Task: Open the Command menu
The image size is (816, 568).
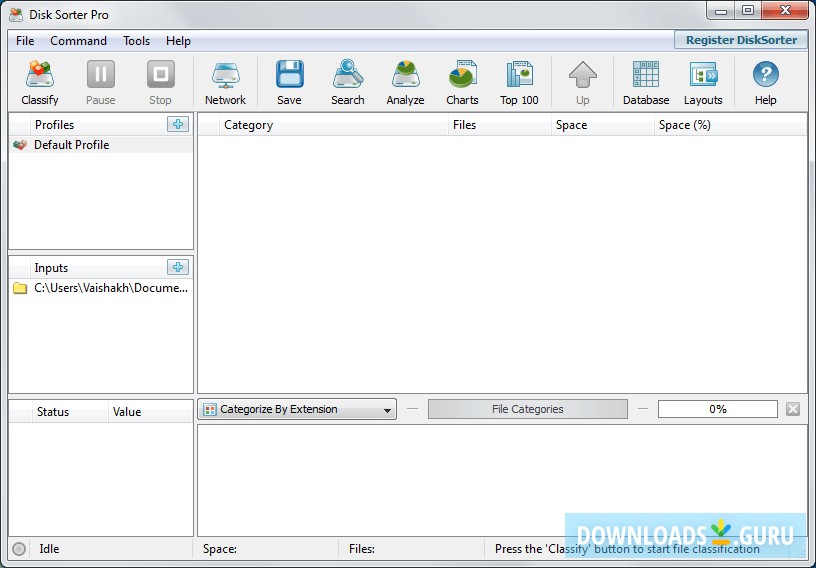Action: [x=79, y=41]
